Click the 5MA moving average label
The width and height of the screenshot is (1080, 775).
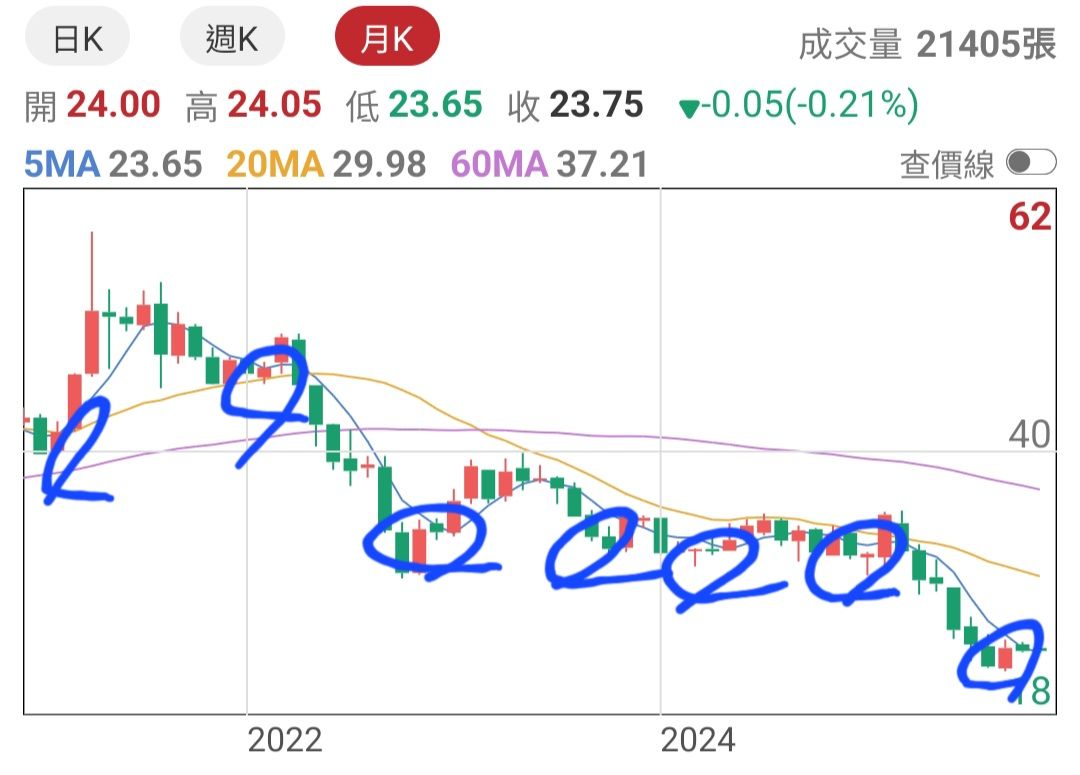tap(62, 165)
